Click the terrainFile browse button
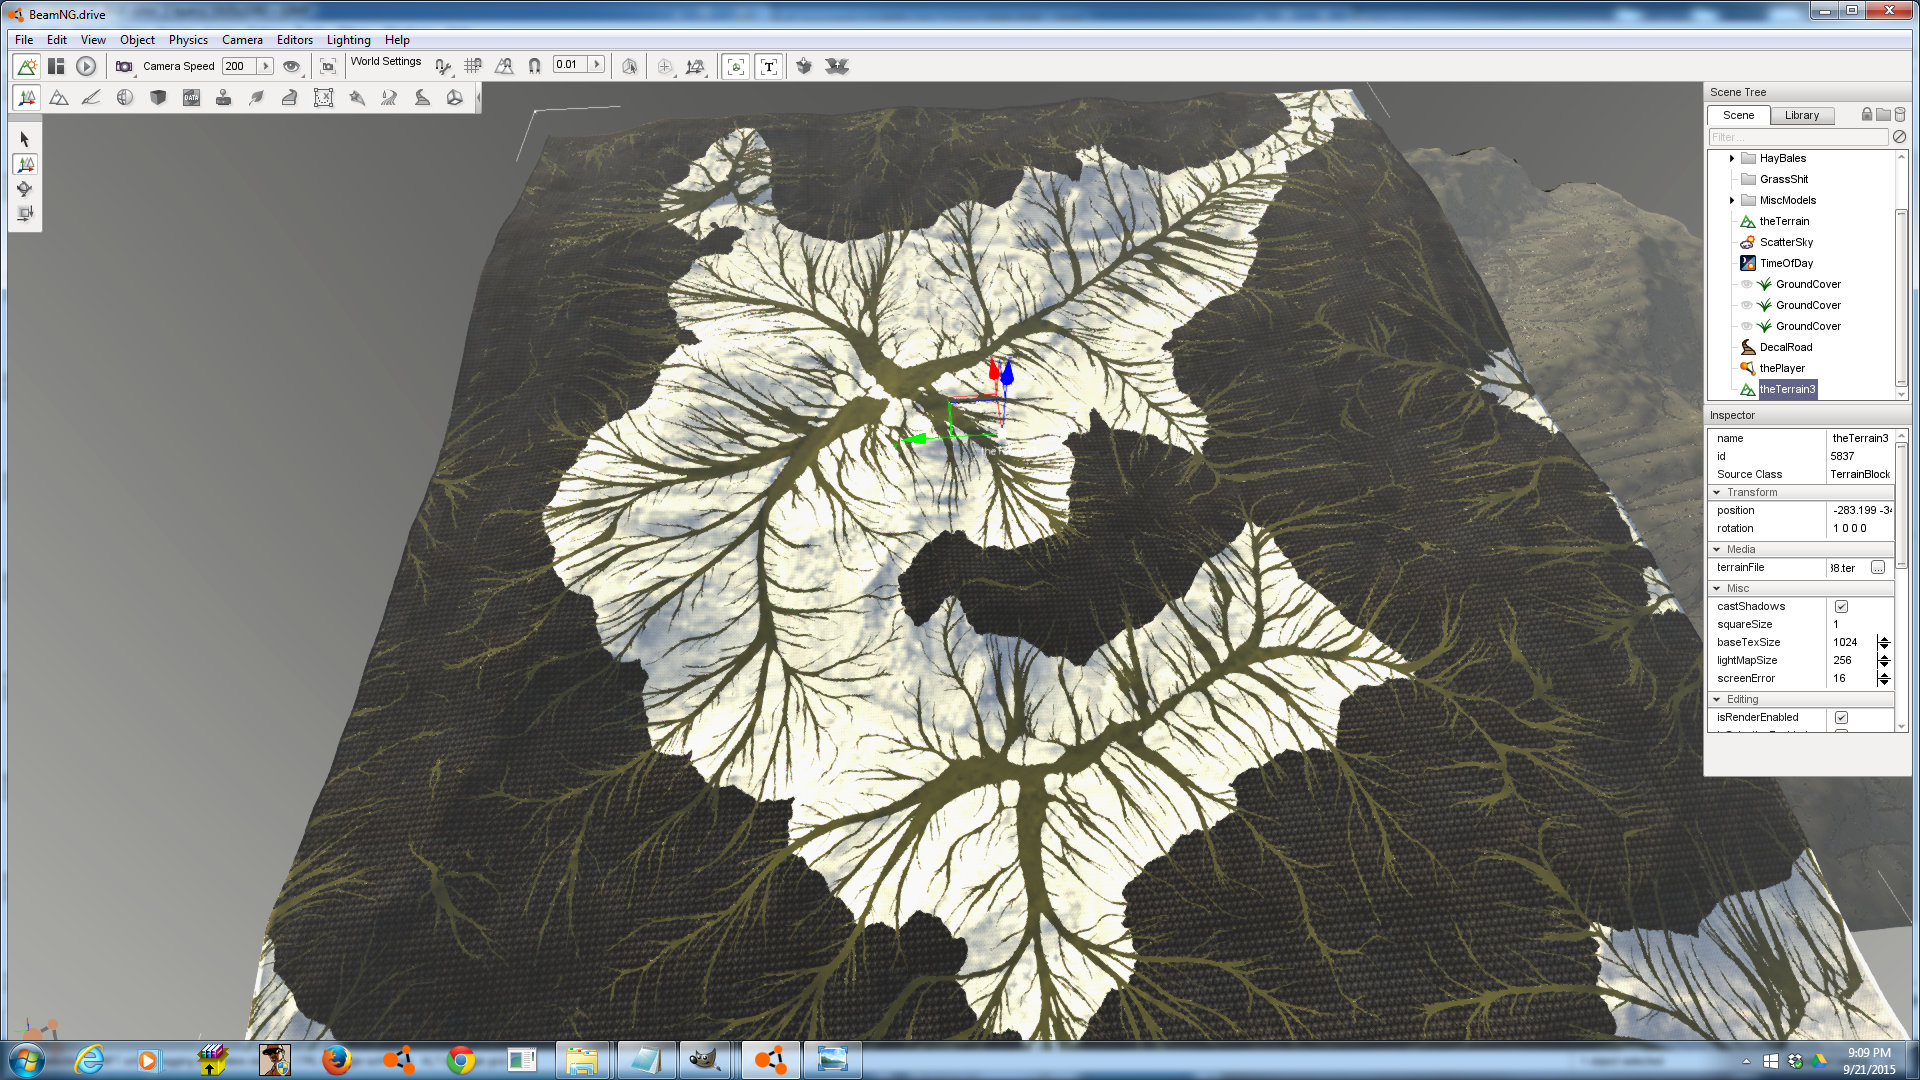 1878,568
